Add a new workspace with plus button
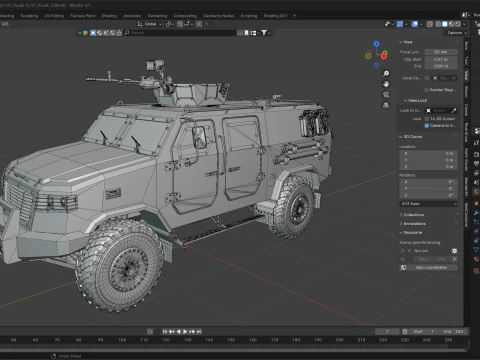Viewport: 480px width, 360px height. (294, 16)
